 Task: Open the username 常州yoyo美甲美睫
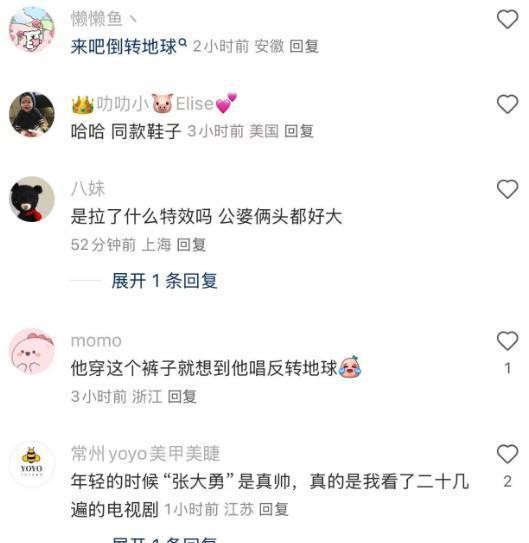[145, 454]
